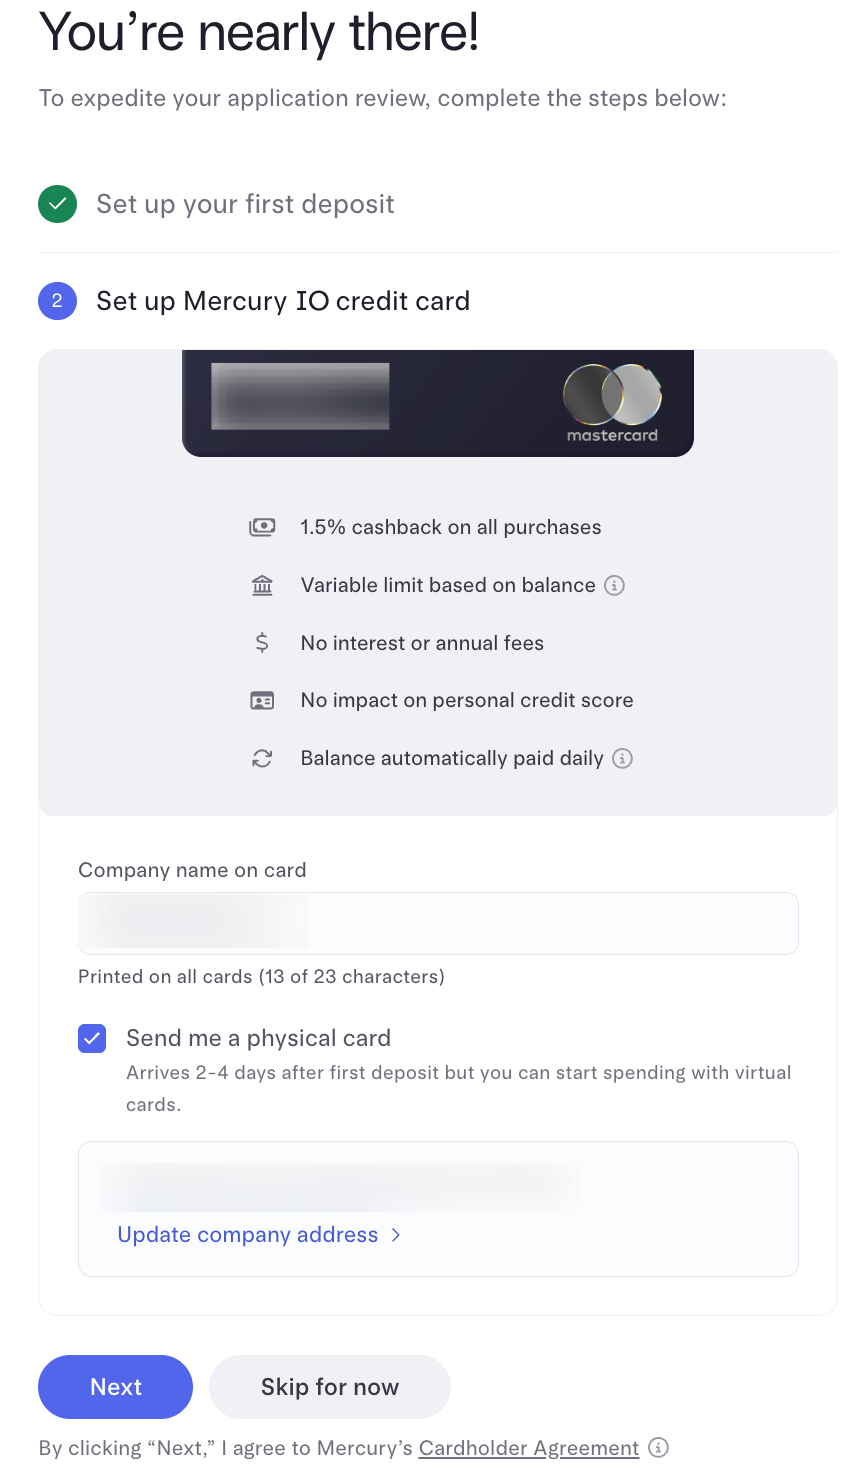Click the green completed-step checkmark icon
Viewport: 866px width, 1480px height.
[x=58, y=204]
